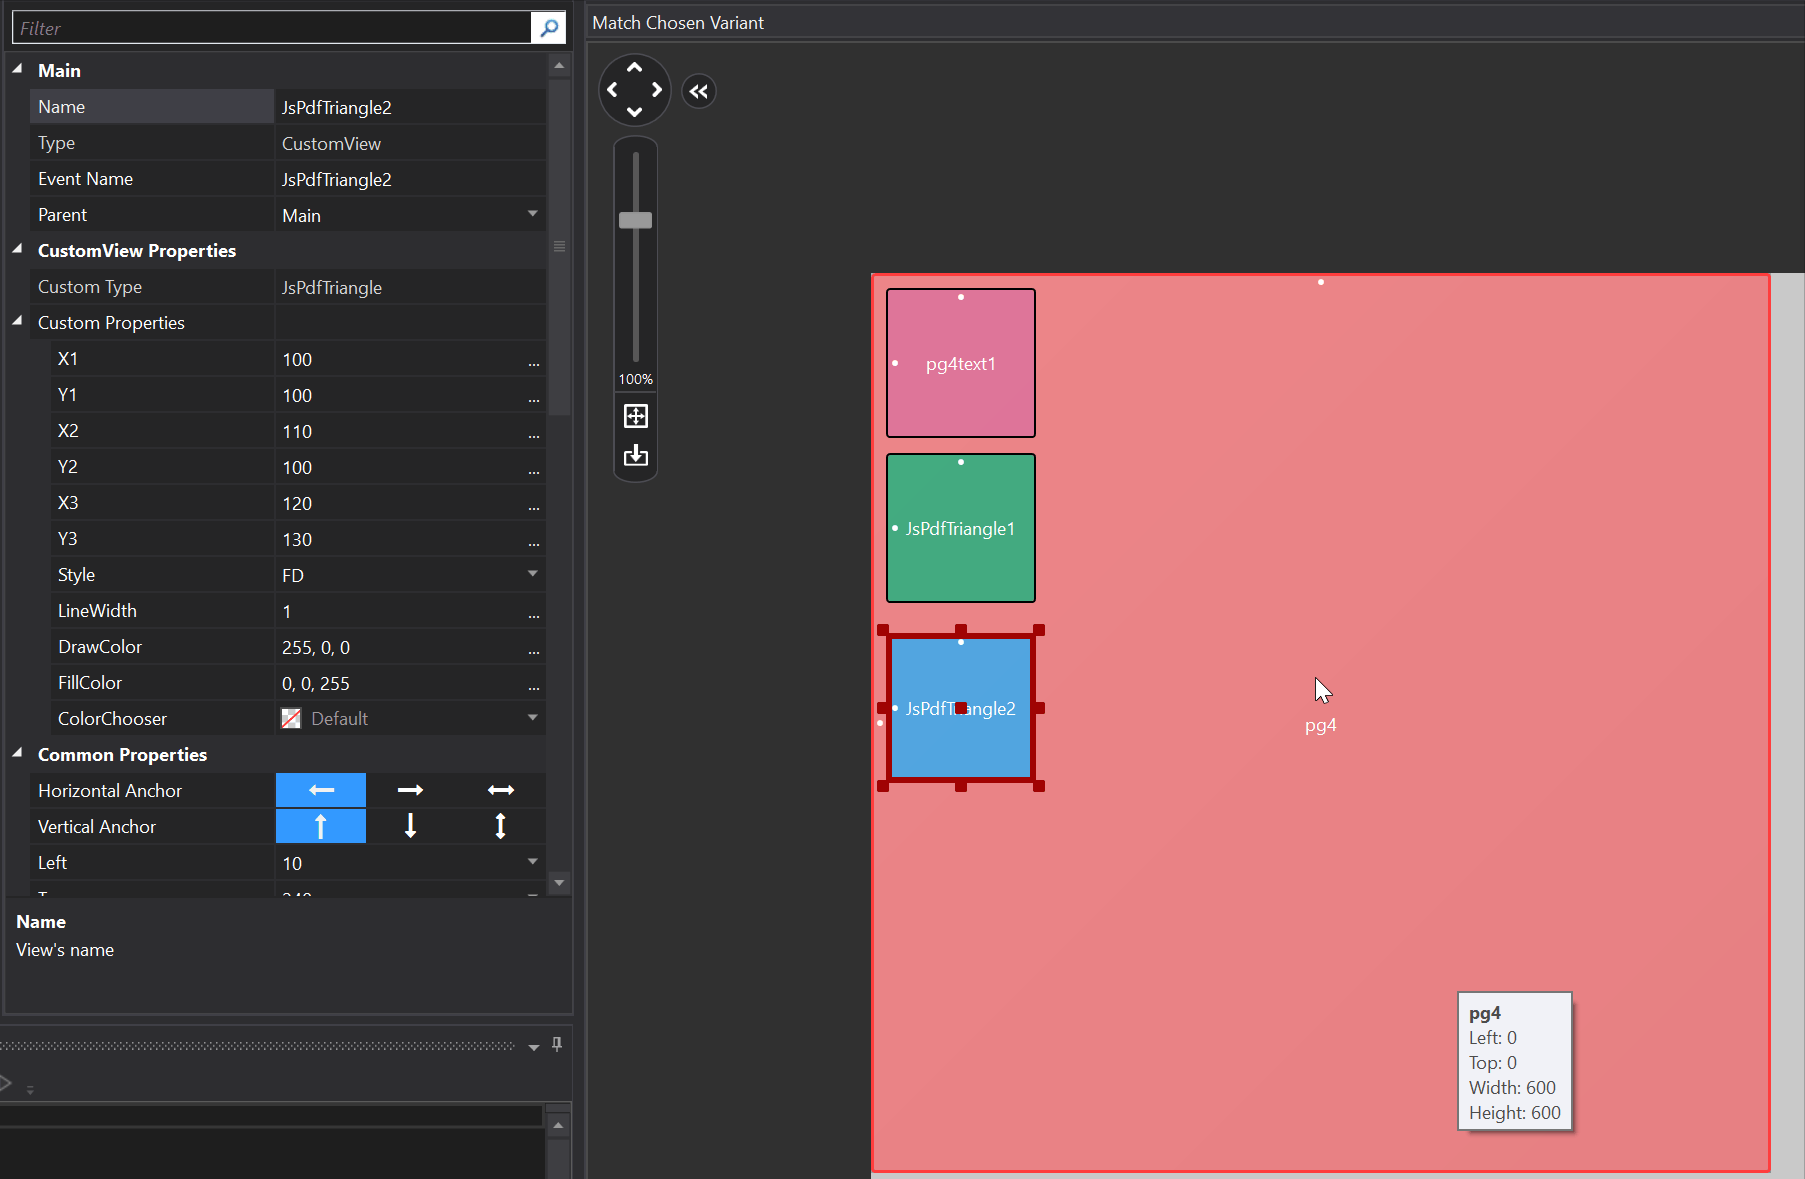Click the zoom slider handle
The width and height of the screenshot is (1805, 1179).
pyautogui.click(x=636, y=220)
